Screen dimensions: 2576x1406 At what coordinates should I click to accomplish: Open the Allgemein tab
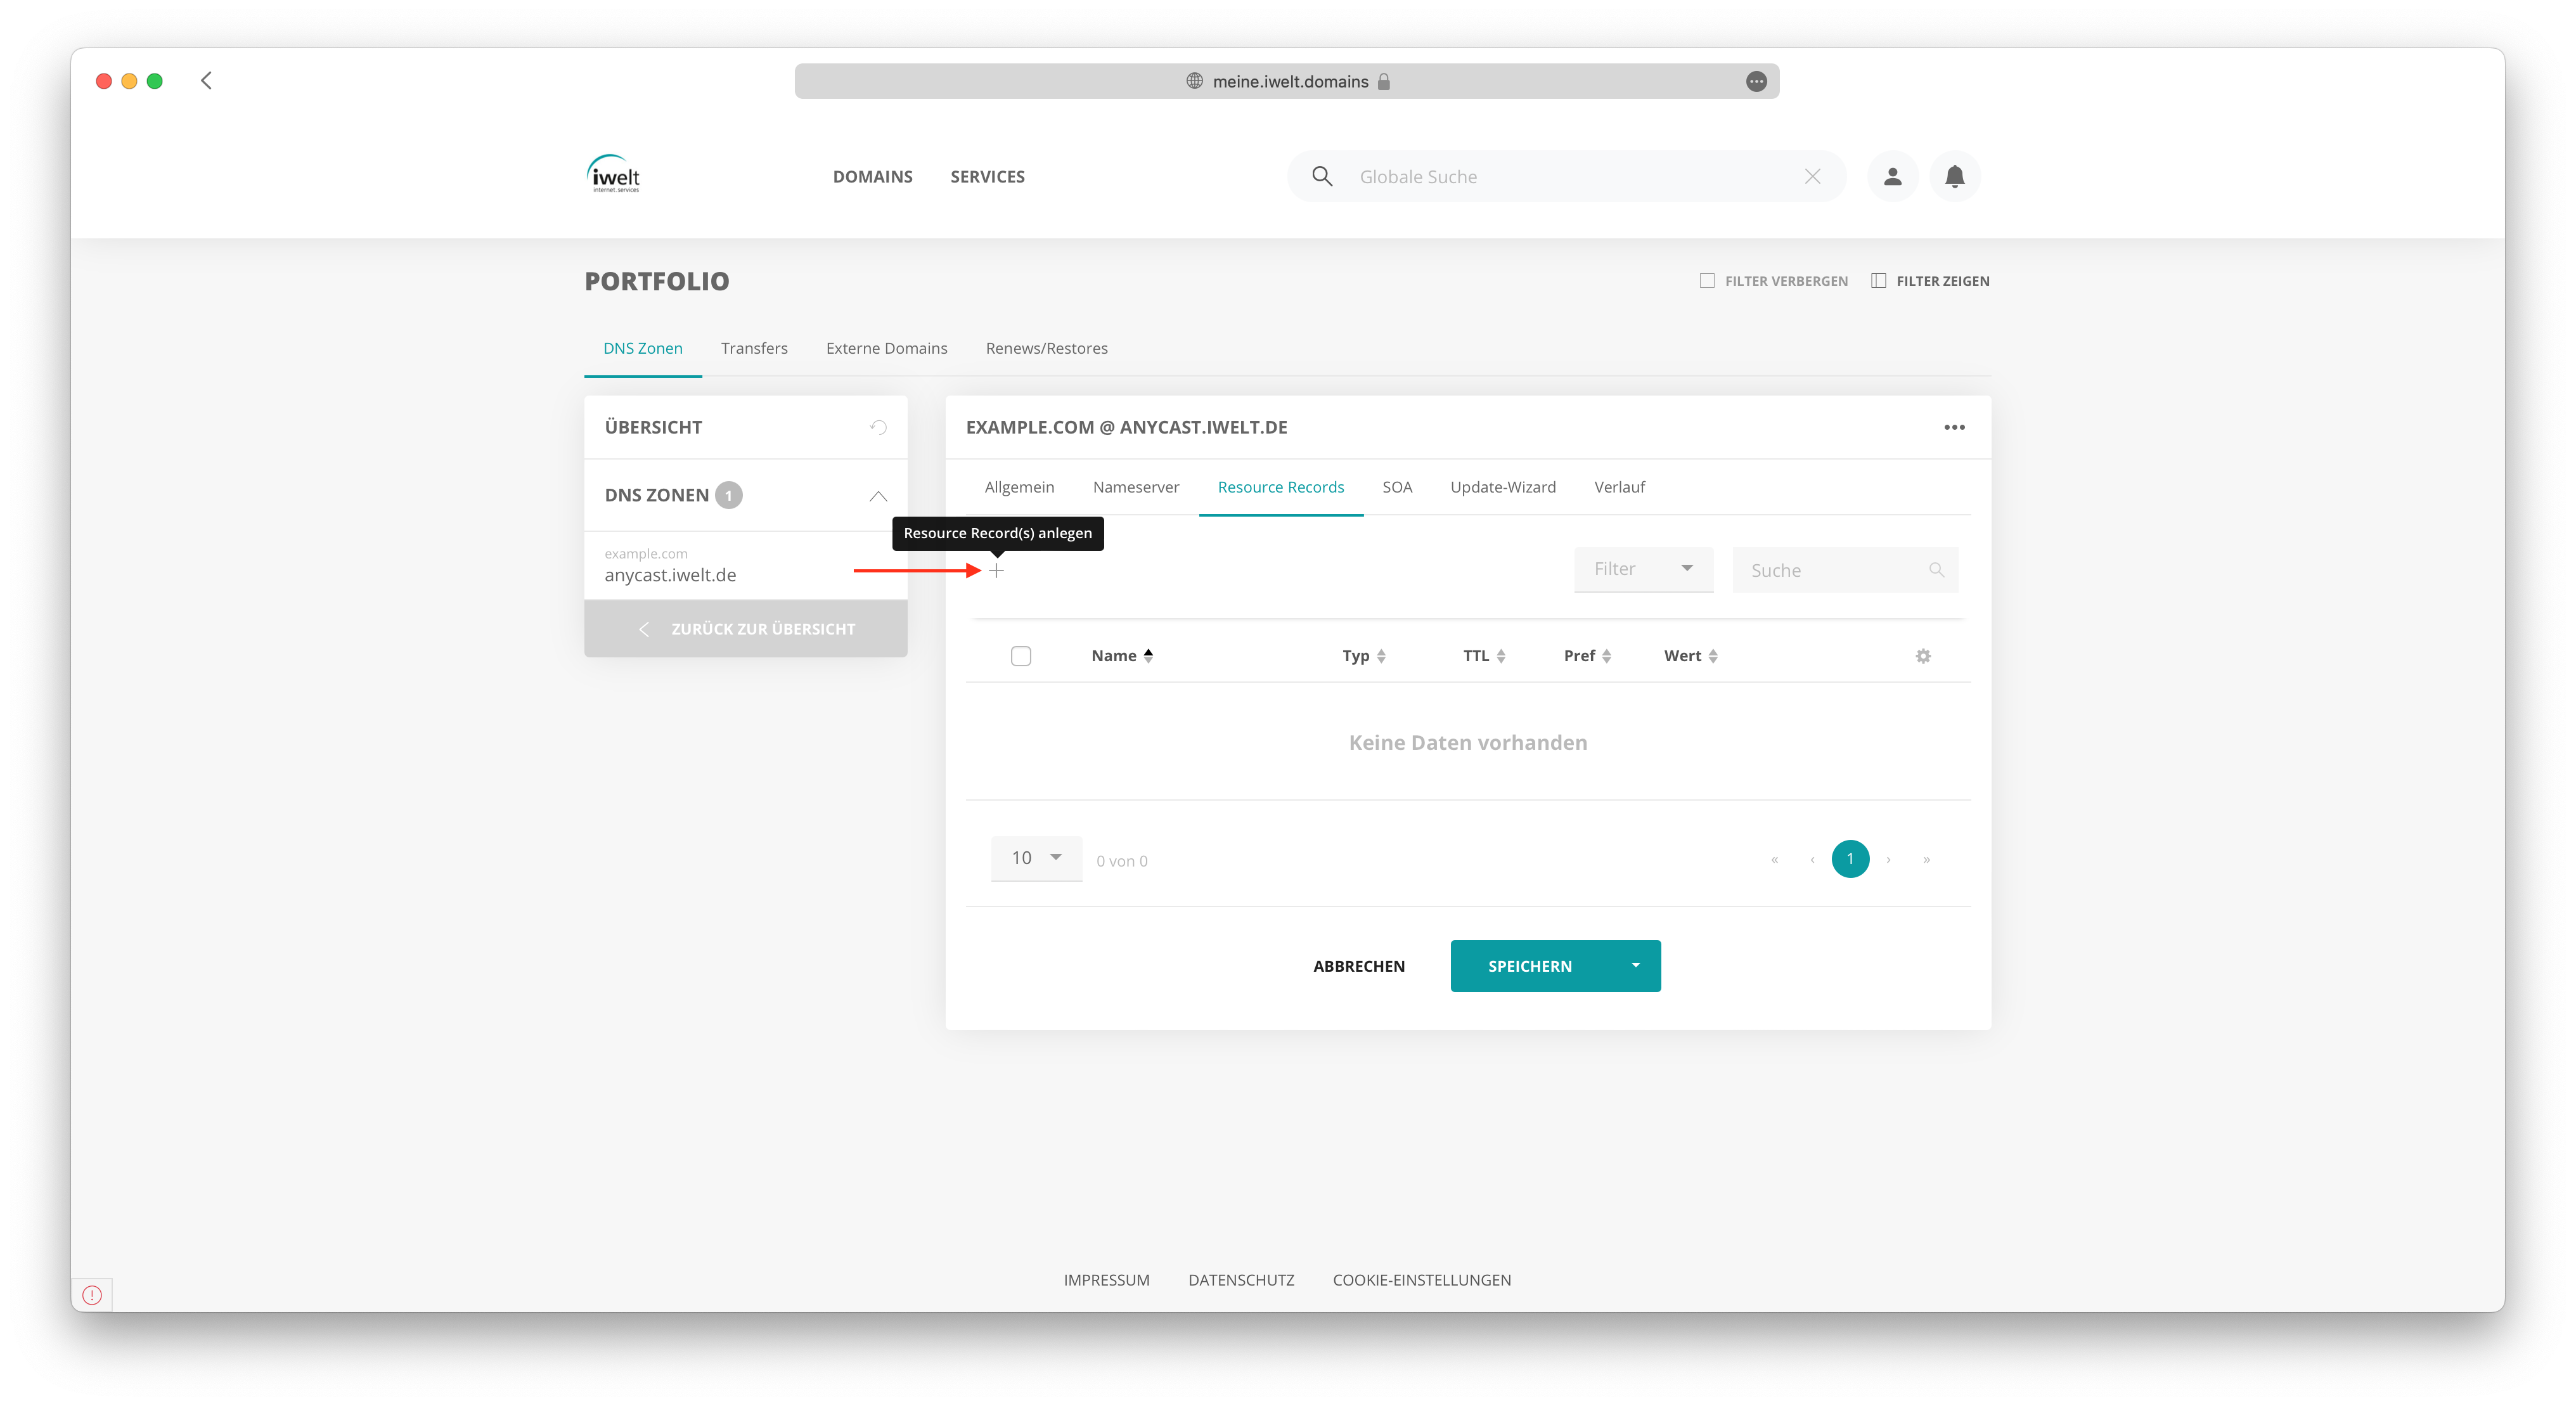pyautogui.click(x=1019, y=487)
